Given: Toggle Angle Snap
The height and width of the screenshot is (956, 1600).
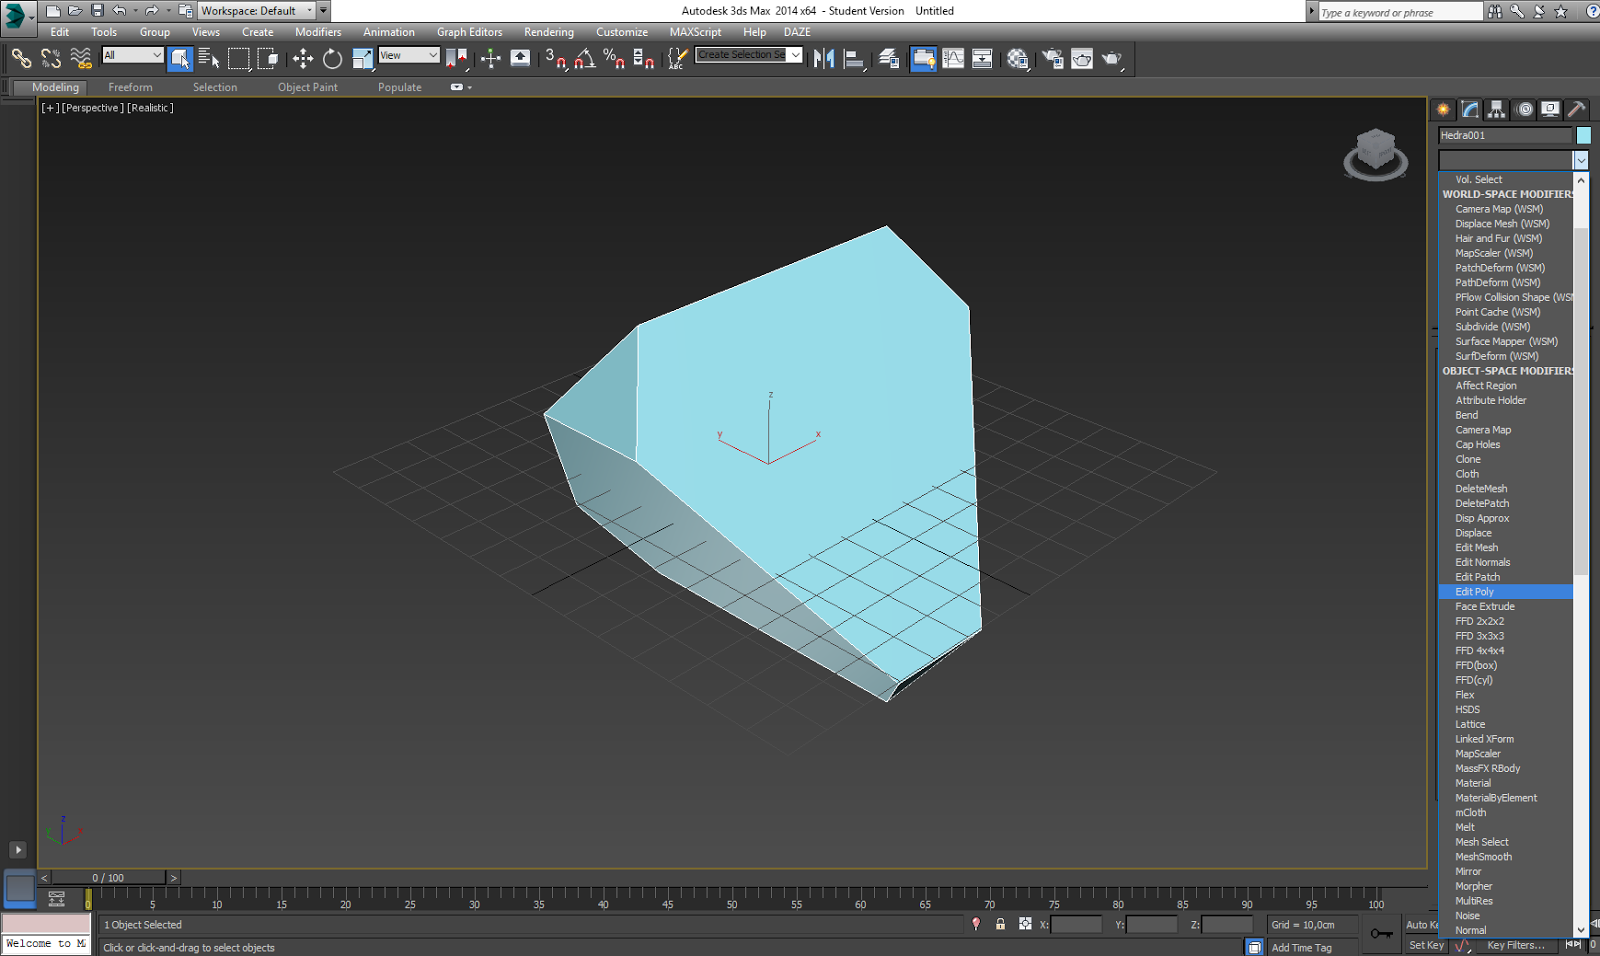Looking at the screenshot, I should pyautogui.click(x=585, y=59).
